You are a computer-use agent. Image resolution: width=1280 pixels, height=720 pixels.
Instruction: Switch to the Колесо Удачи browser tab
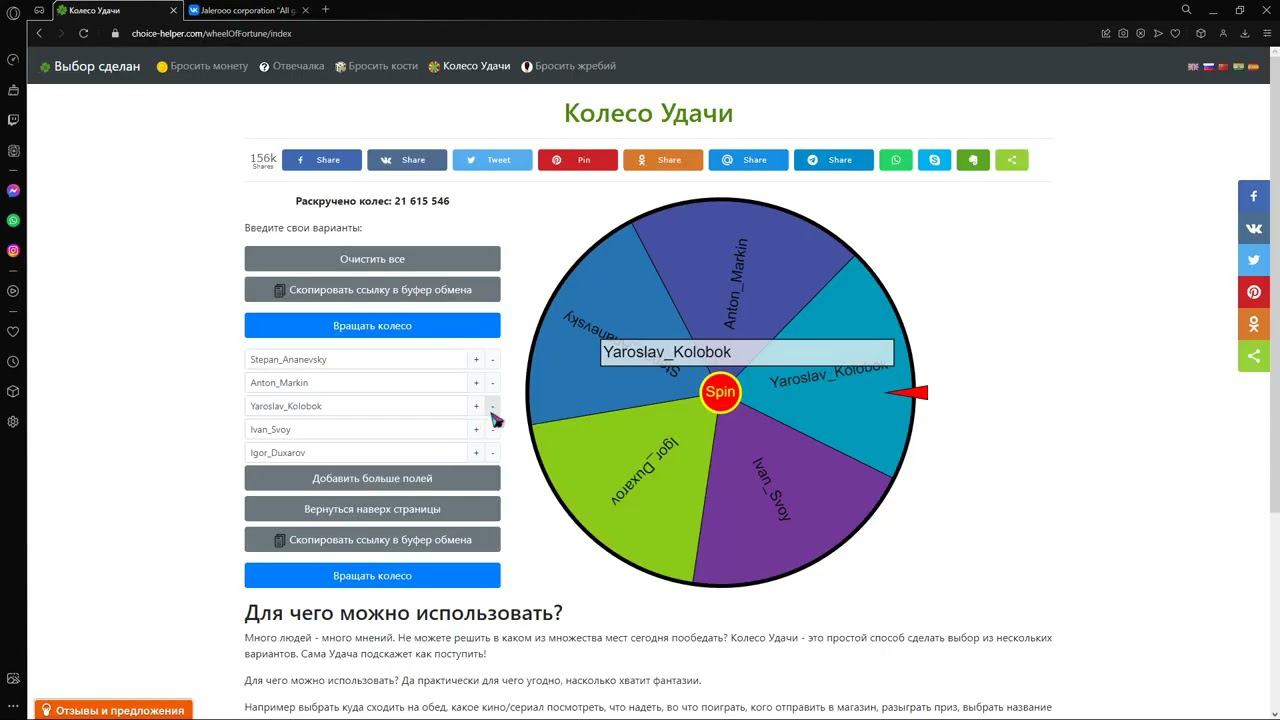coord(117,10)
